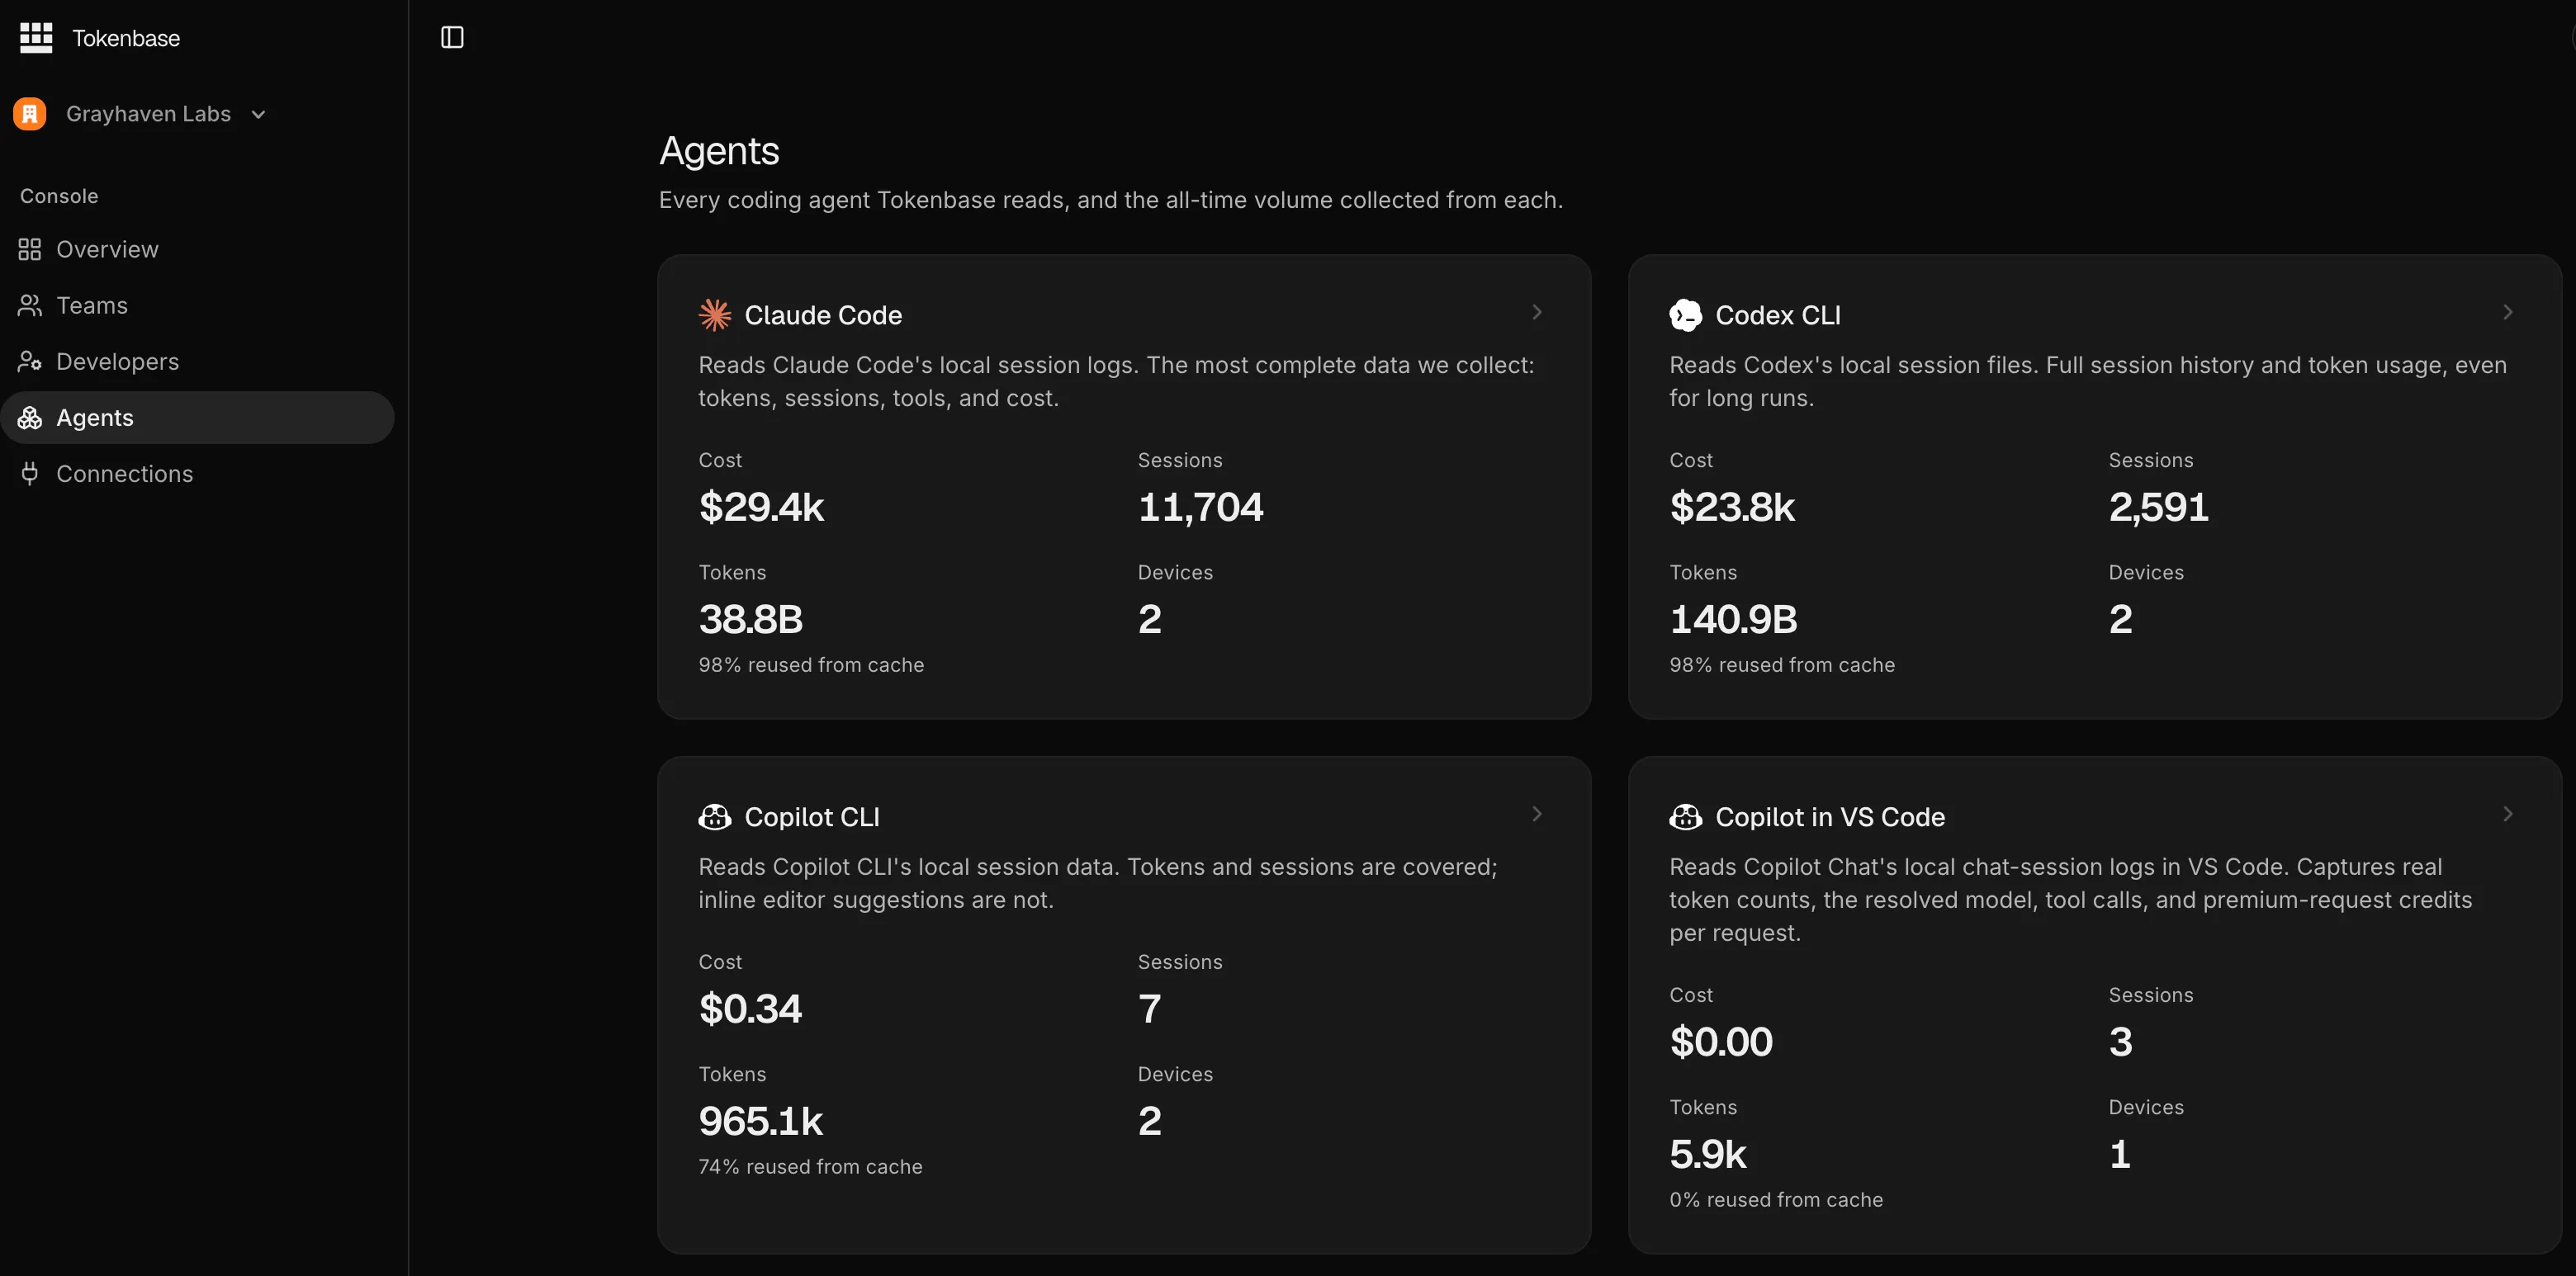
Task: Toggle the sidebar panel icon
Action: coord(452,37)
